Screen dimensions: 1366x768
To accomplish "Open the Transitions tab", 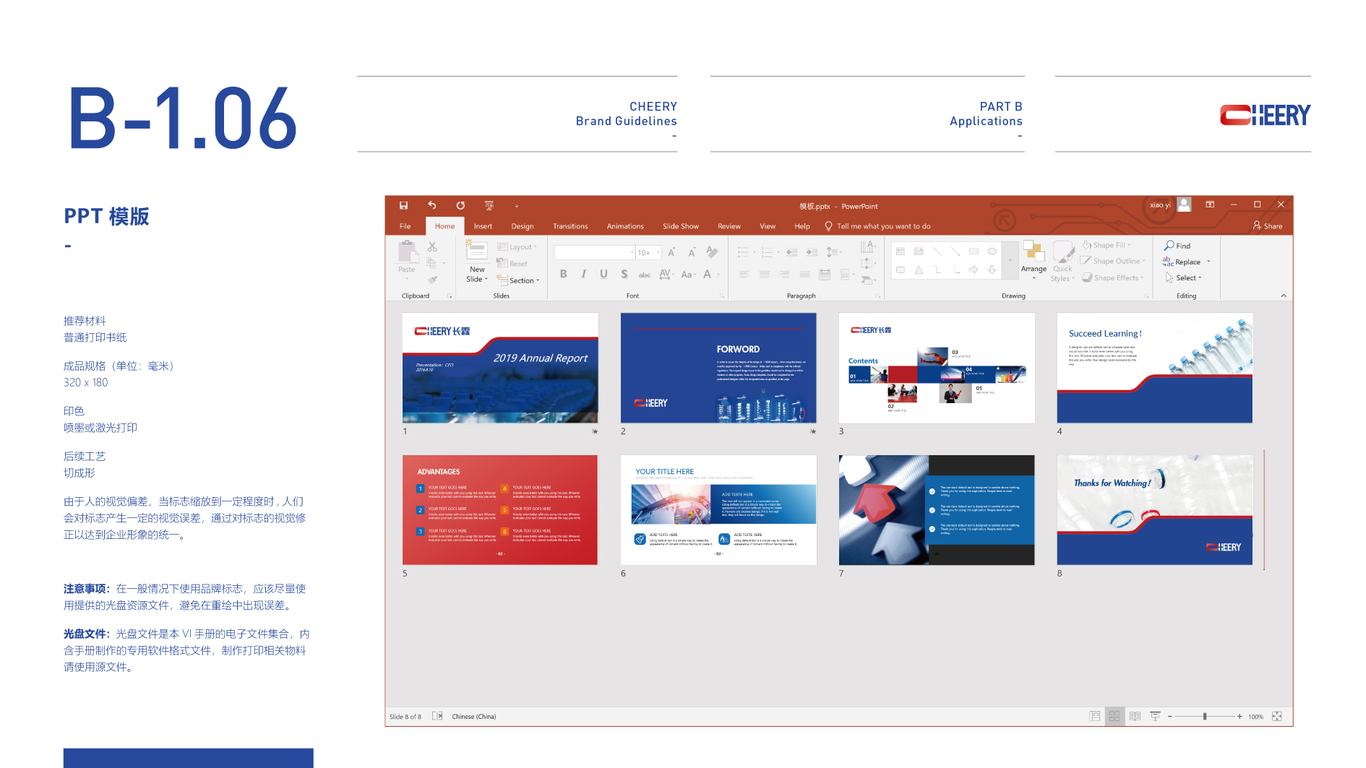I will [x=570, y=226].
